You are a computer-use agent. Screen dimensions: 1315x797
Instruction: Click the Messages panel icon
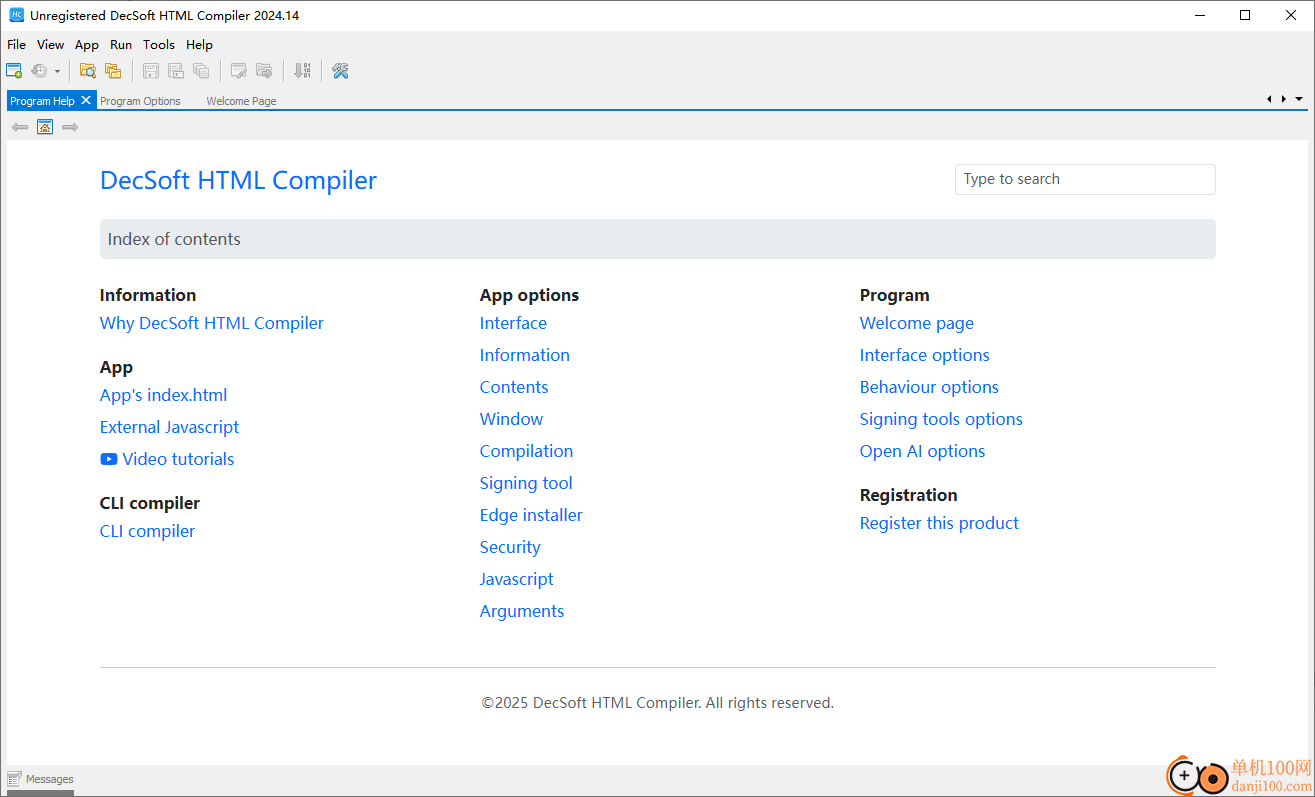pos(14,779)
